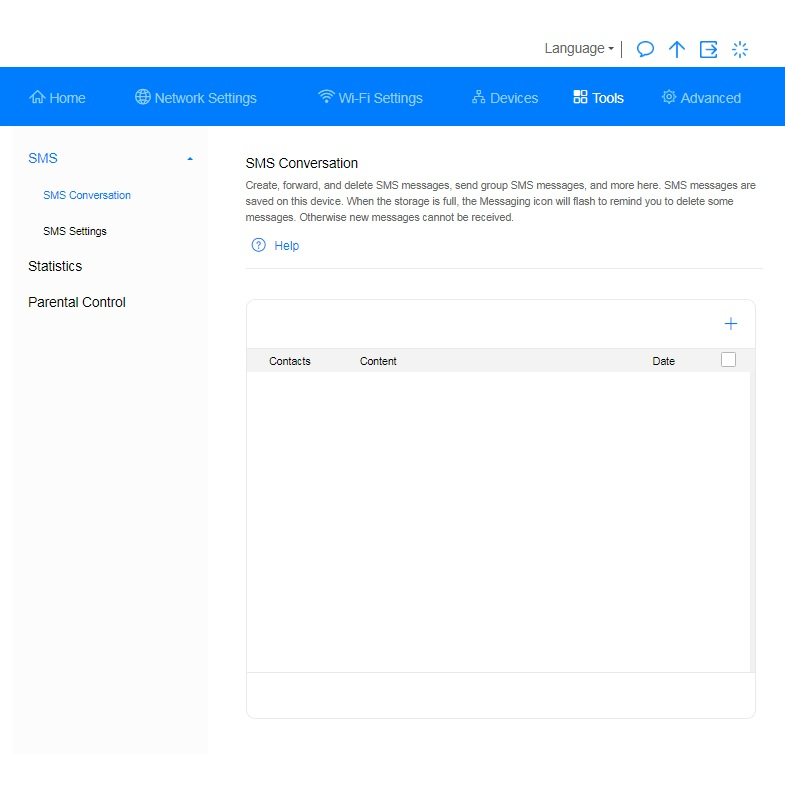Open the Network Settings tab
785x785 pixels.
[196, 98]
